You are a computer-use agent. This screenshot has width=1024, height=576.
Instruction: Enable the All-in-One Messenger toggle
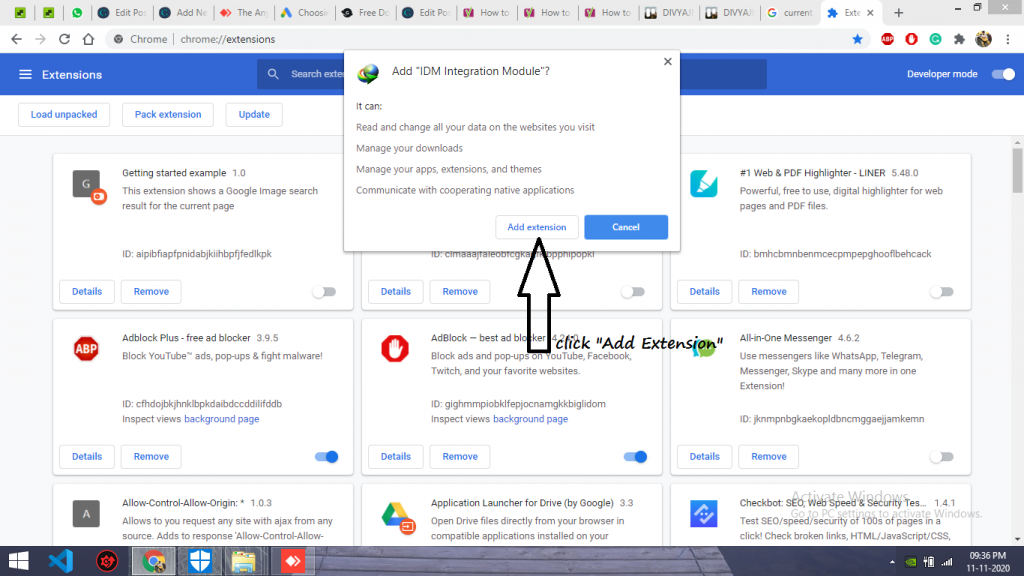tap(942, 456)
